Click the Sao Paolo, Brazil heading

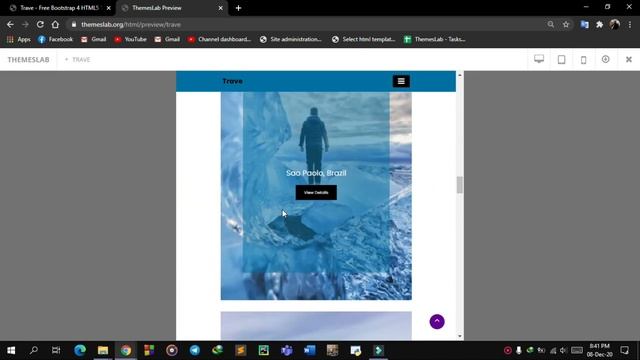[316, 173]
